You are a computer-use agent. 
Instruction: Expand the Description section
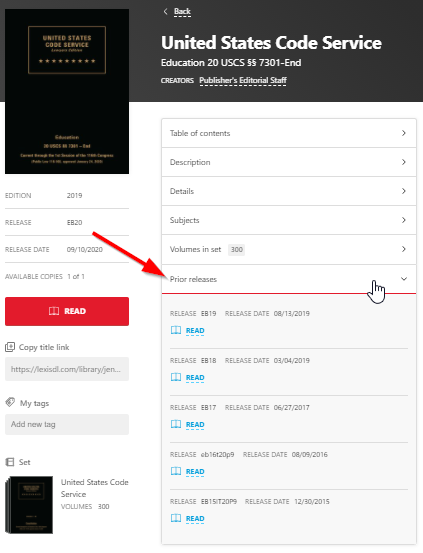click(x=289, y=162)
